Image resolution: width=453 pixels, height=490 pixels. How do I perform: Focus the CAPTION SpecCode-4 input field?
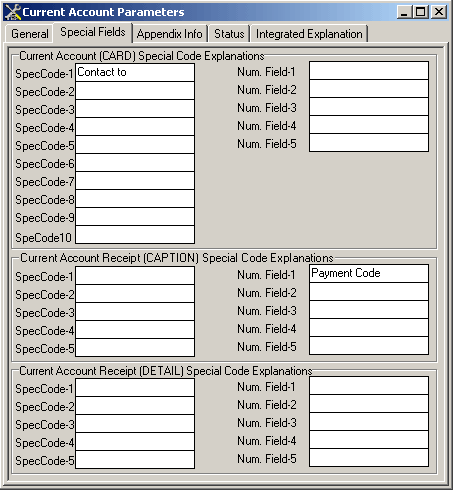[135, 330]
